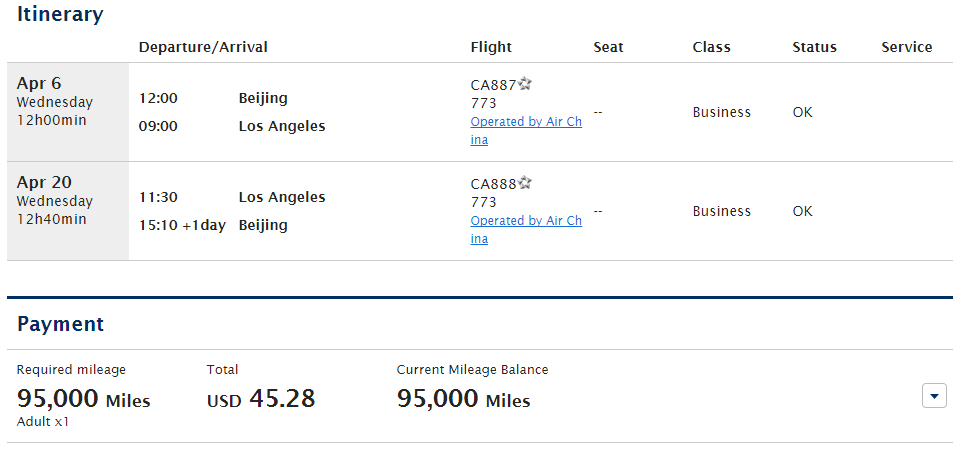Click flight number CA888
The width and height of the screenshot is (953, 456).
[x=494, y=184]
